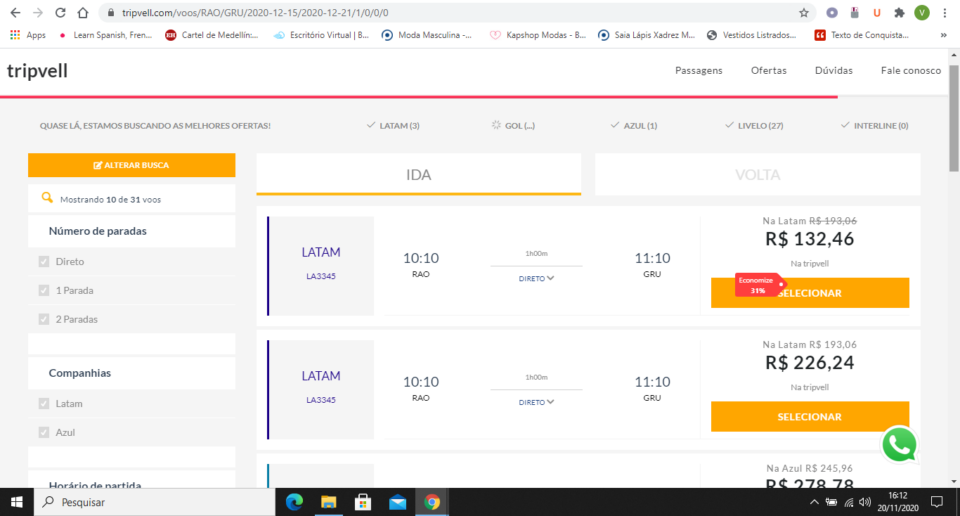Bookmark this page with star icon
This screenshot has height=516, width=960.
804,13
